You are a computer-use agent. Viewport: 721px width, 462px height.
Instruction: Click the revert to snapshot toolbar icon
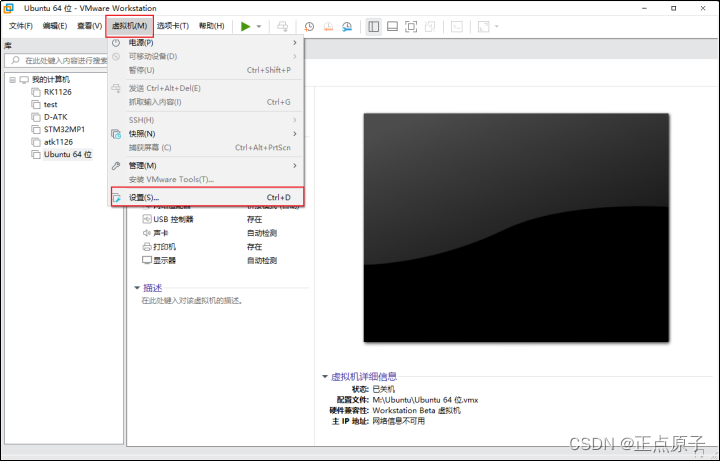328,27
